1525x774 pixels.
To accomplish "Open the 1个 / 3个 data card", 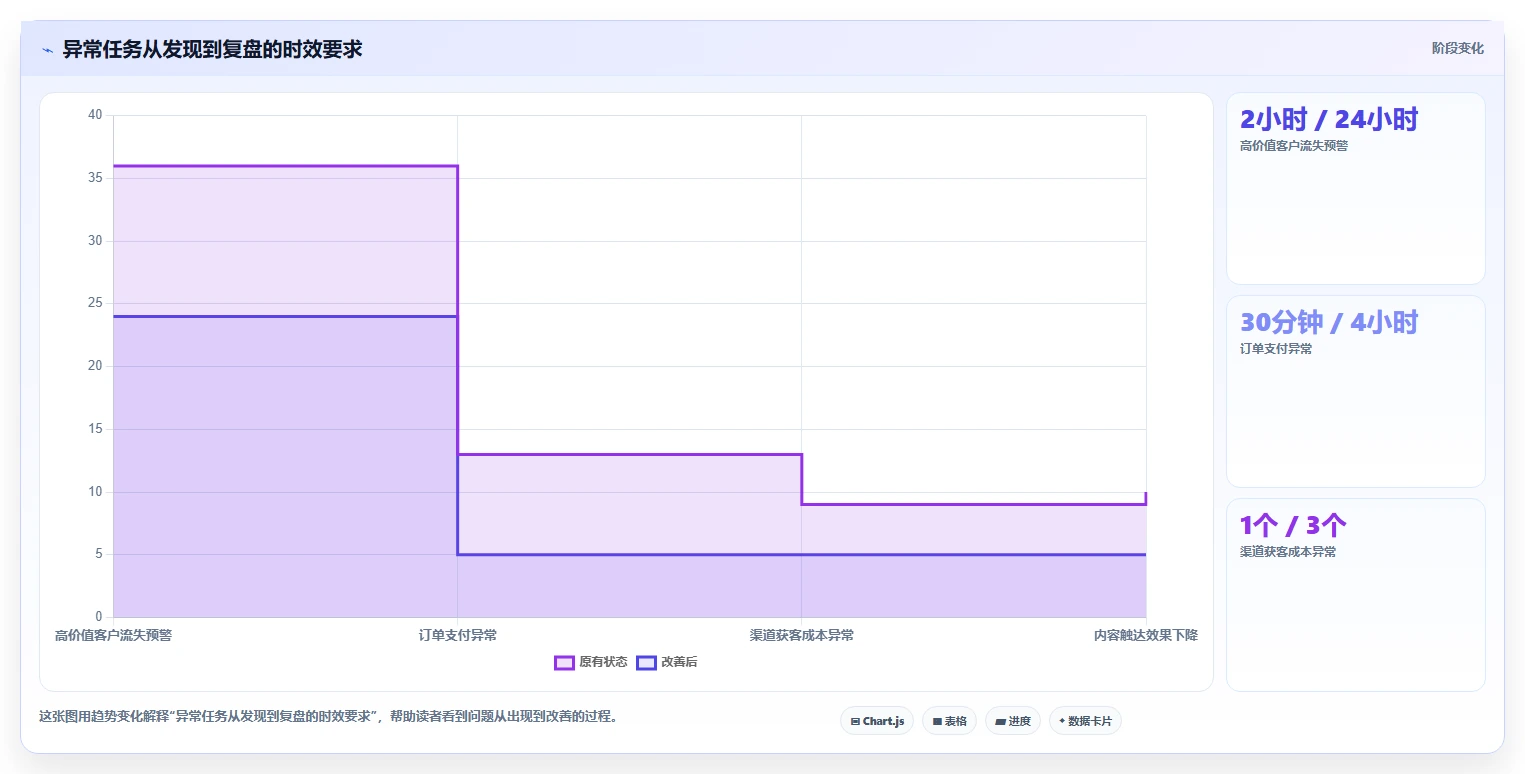I will coord(1355,594).
